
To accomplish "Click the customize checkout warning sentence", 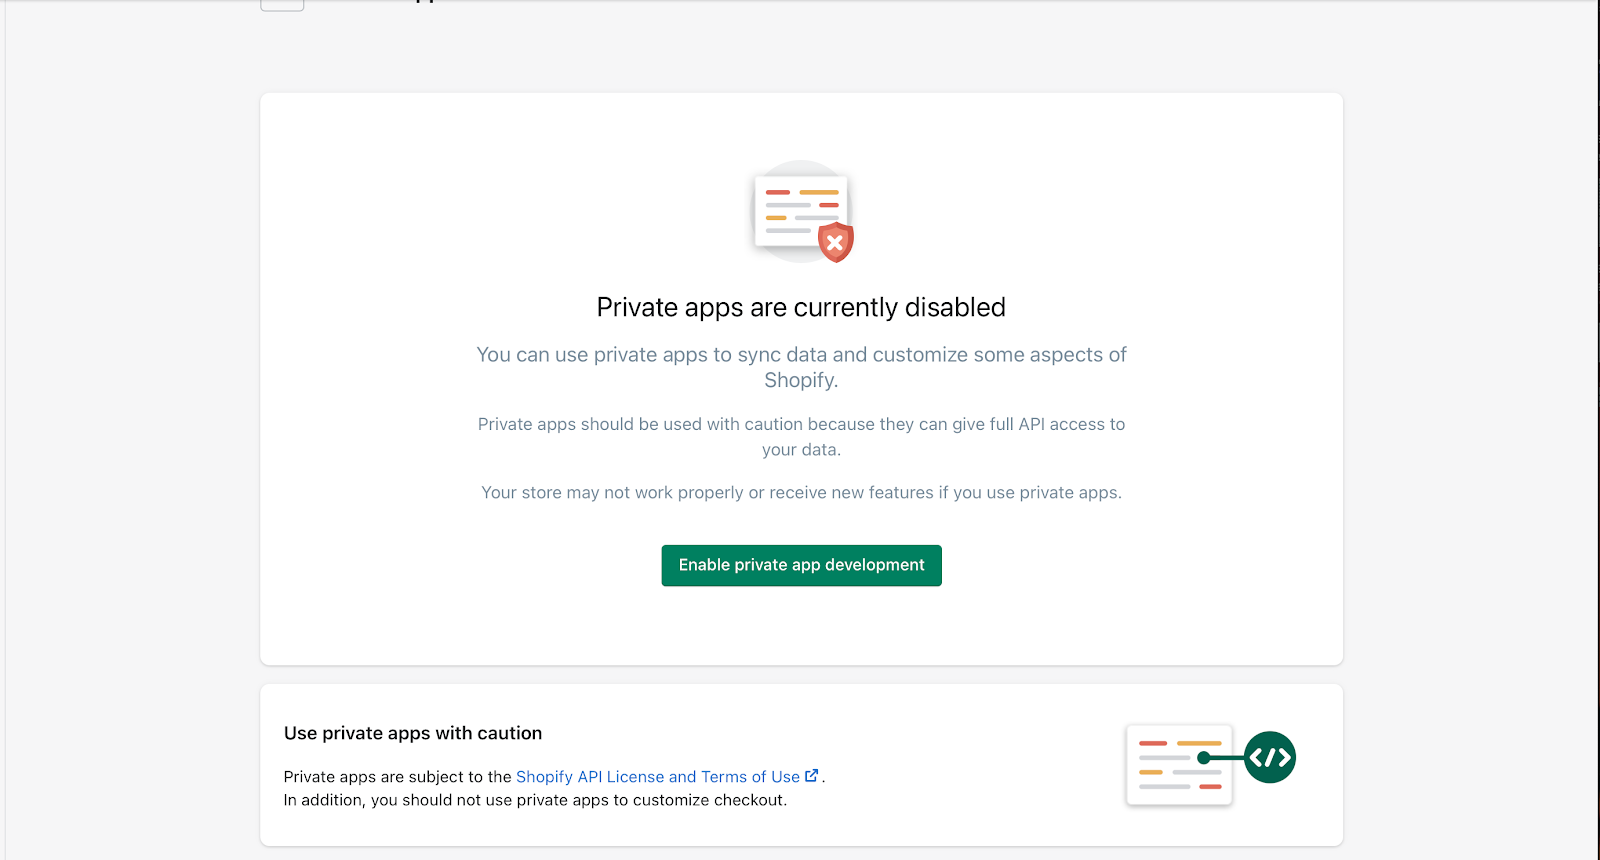I will point(535,800).
